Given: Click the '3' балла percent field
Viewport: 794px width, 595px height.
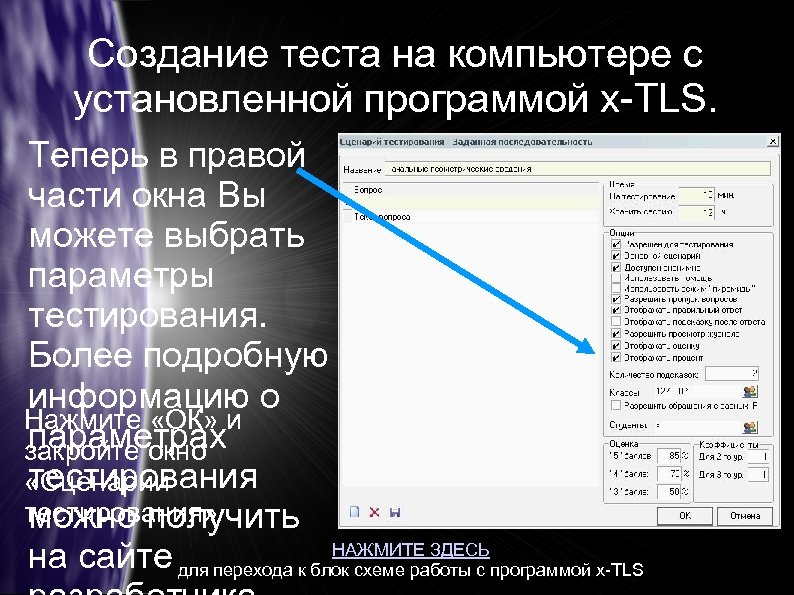Looking at the screenshot, I should tap(669, 492).
